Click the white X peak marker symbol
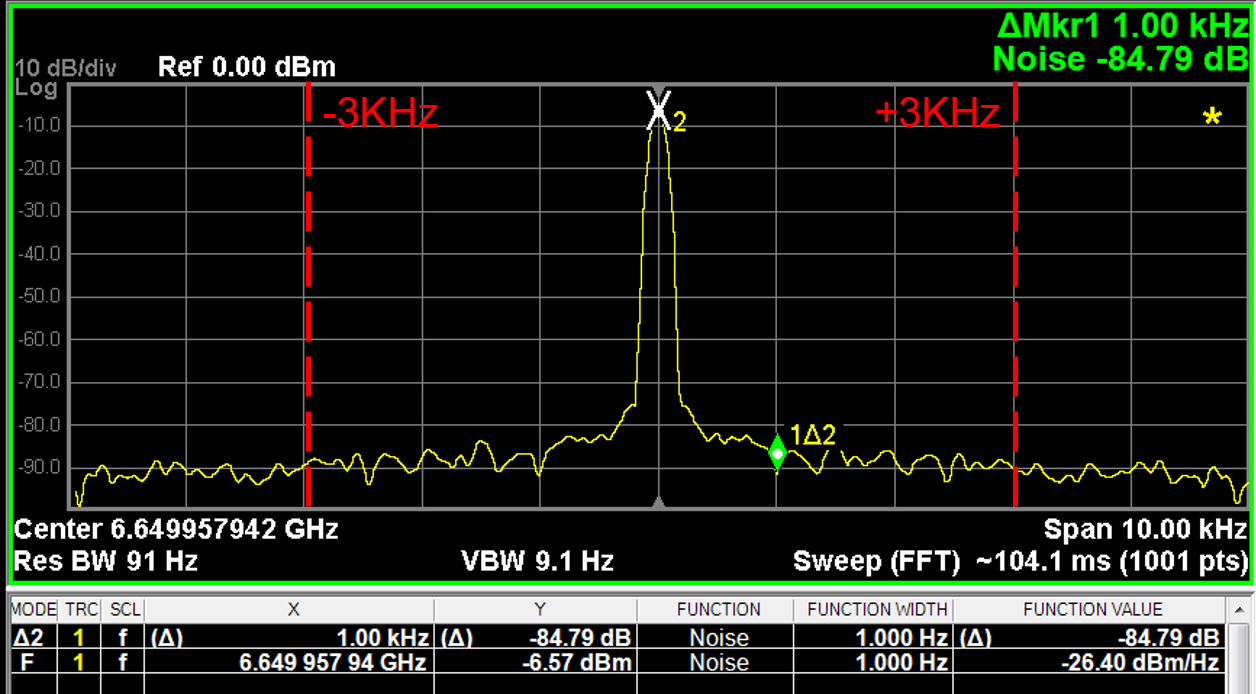Screen dimensions: 1256x694 [657, 110]
